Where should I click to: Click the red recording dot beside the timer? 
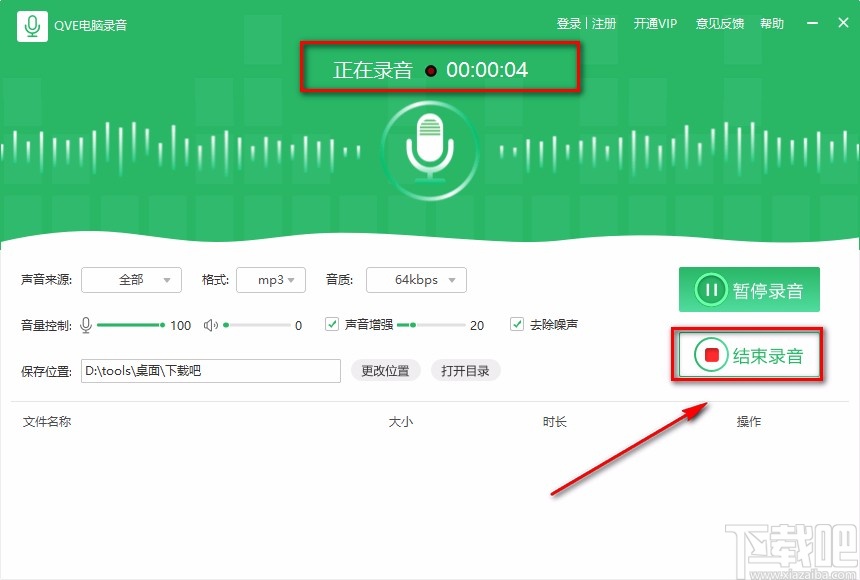430,69
